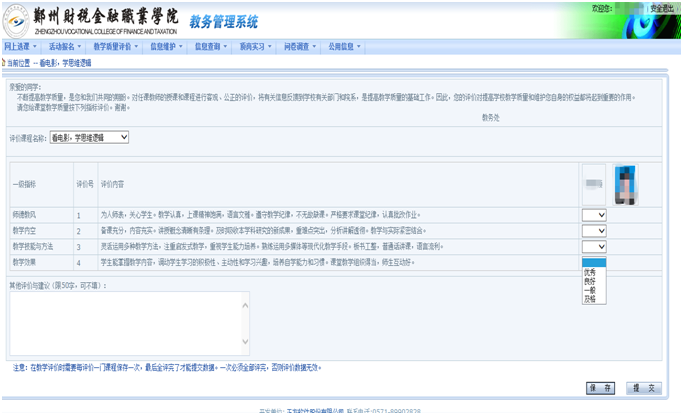Open the 信息查询 menu
The image size is (683, 415).
pos(211,47)
